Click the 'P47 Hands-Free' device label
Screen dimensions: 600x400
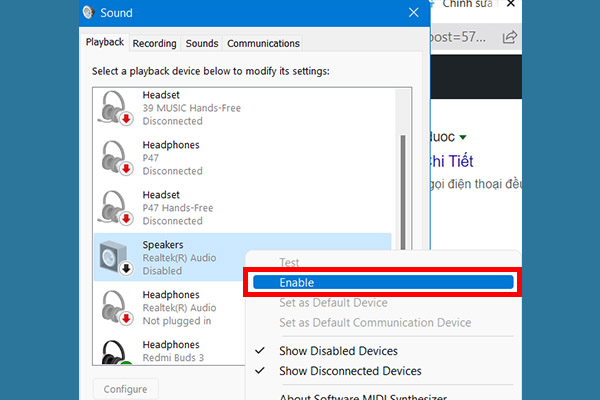[x=178, y=208]
